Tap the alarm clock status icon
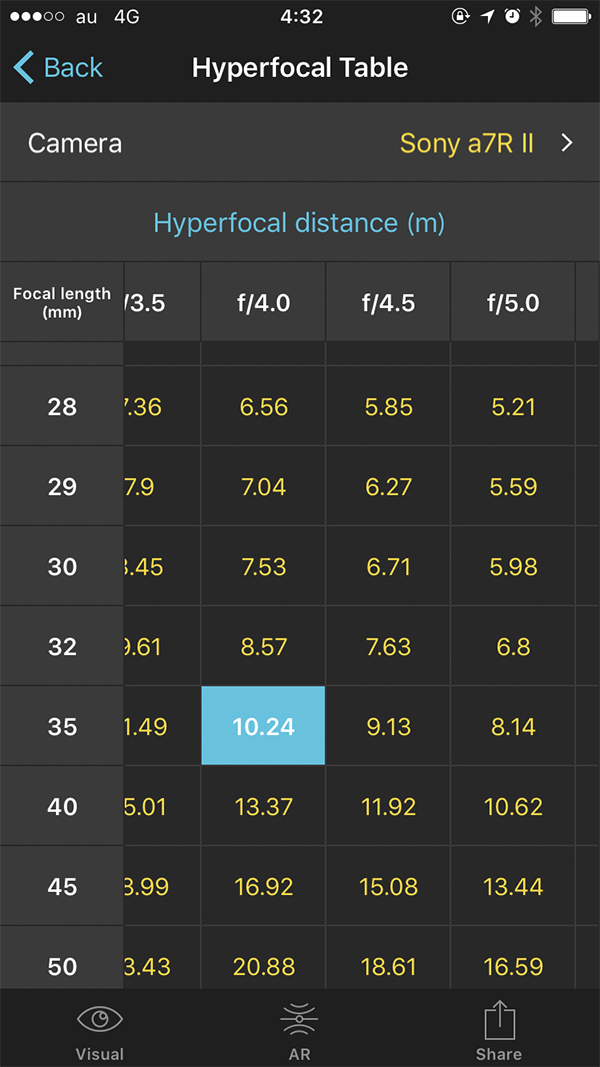This screenshot has height=1067, width=600. 512,17
